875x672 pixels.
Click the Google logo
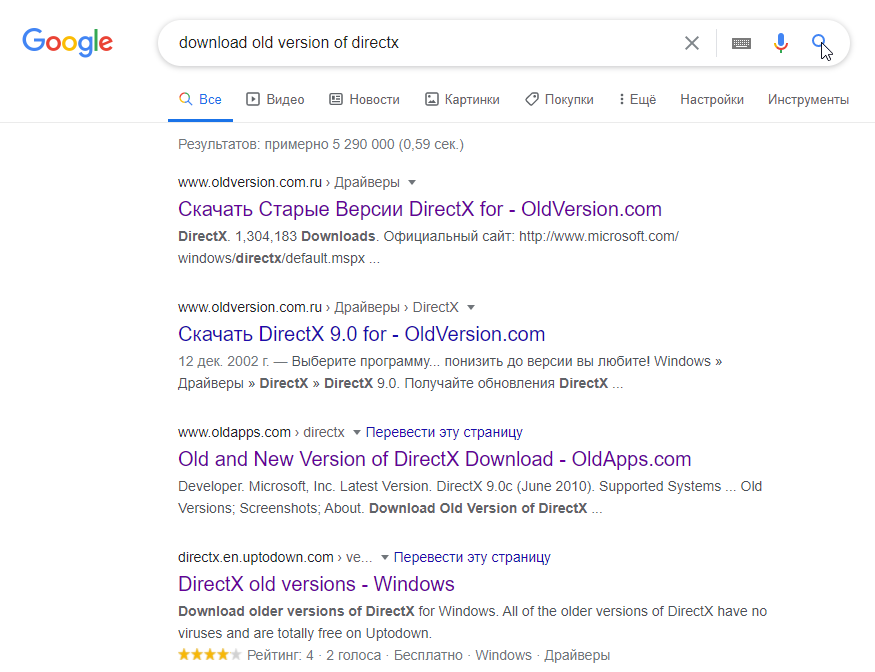coord(68,42)
